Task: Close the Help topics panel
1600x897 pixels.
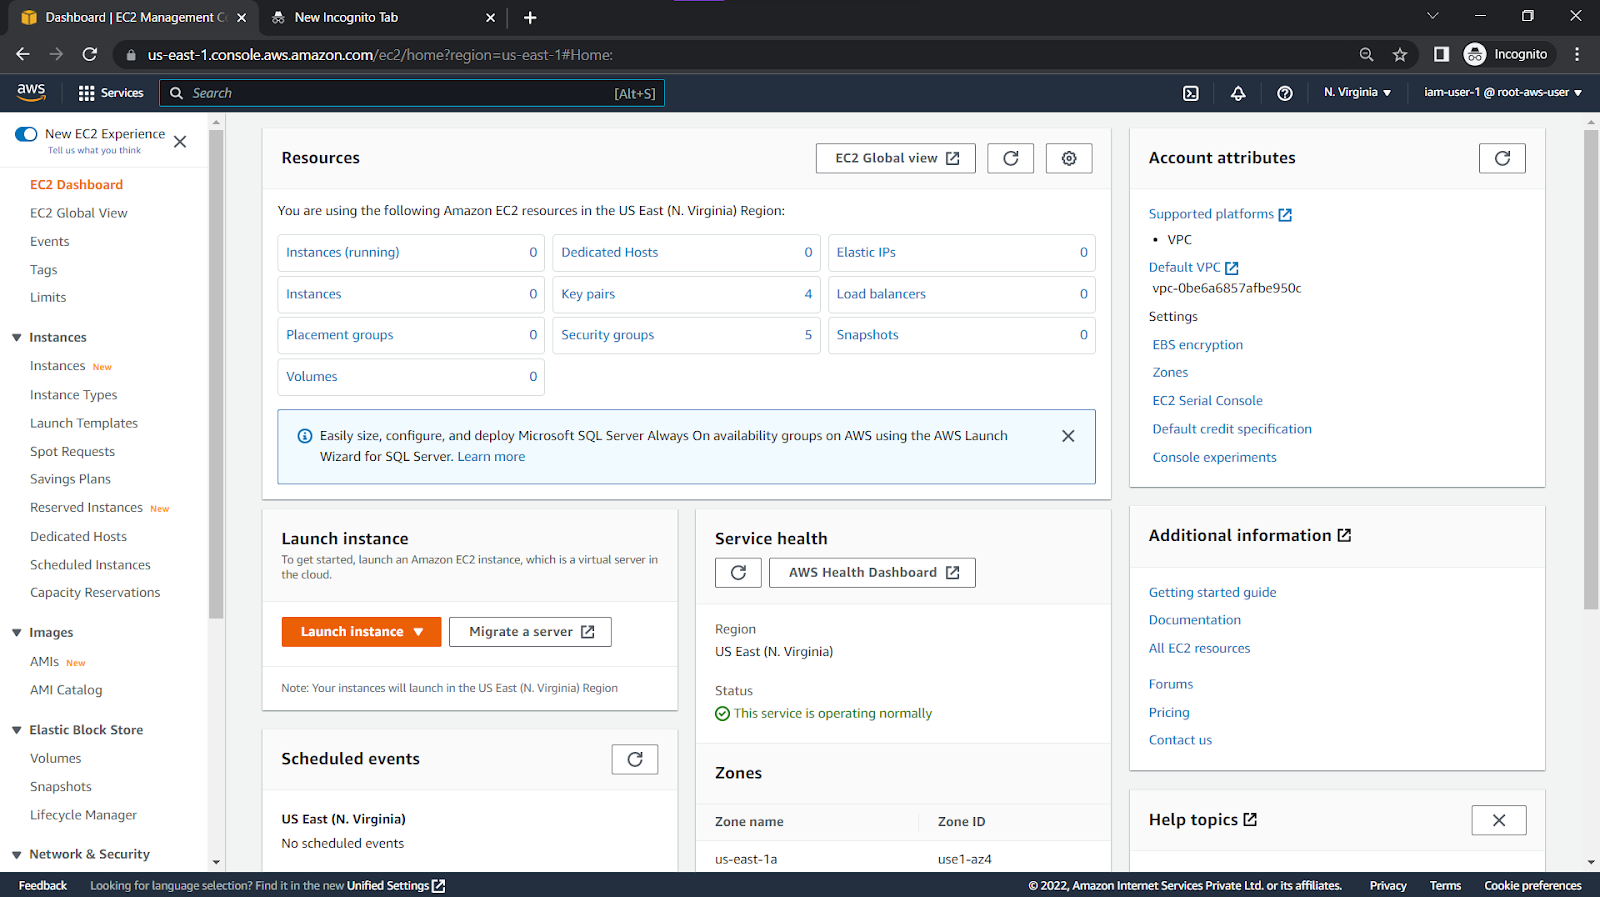Action: 1499,820
